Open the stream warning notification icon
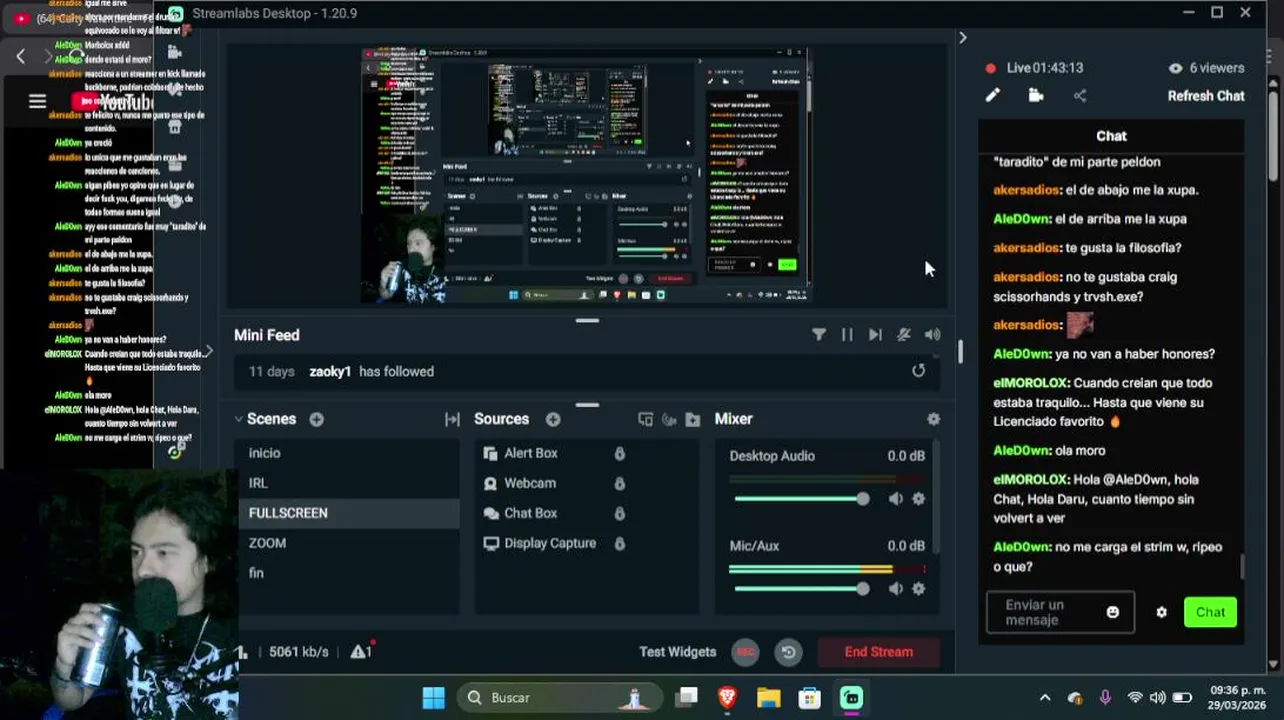 (361, 652)
